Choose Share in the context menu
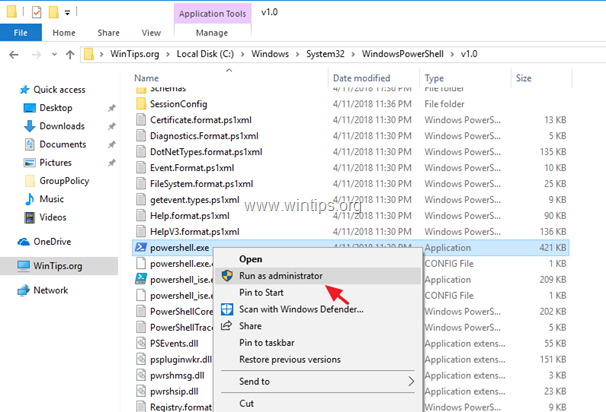Viewport: 606px width, 412px height. point(250,326)
